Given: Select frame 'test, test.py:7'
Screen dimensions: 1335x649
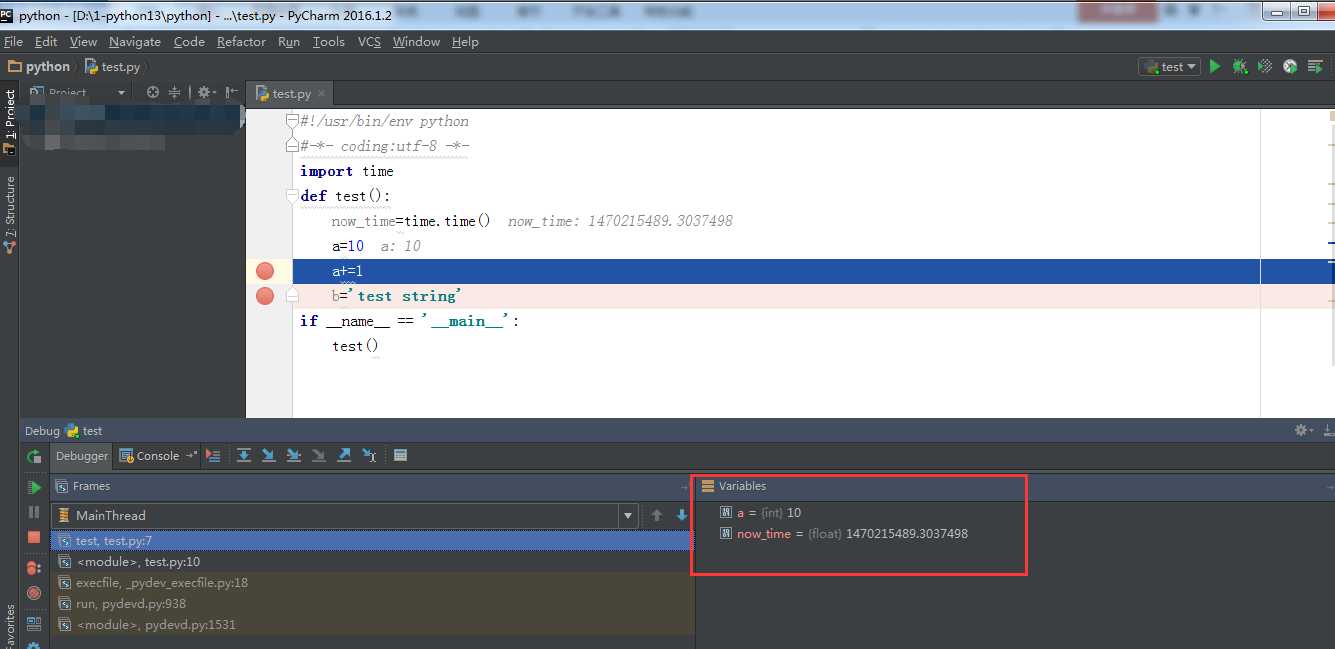Looking at the screenshot, I should [371, 541].
